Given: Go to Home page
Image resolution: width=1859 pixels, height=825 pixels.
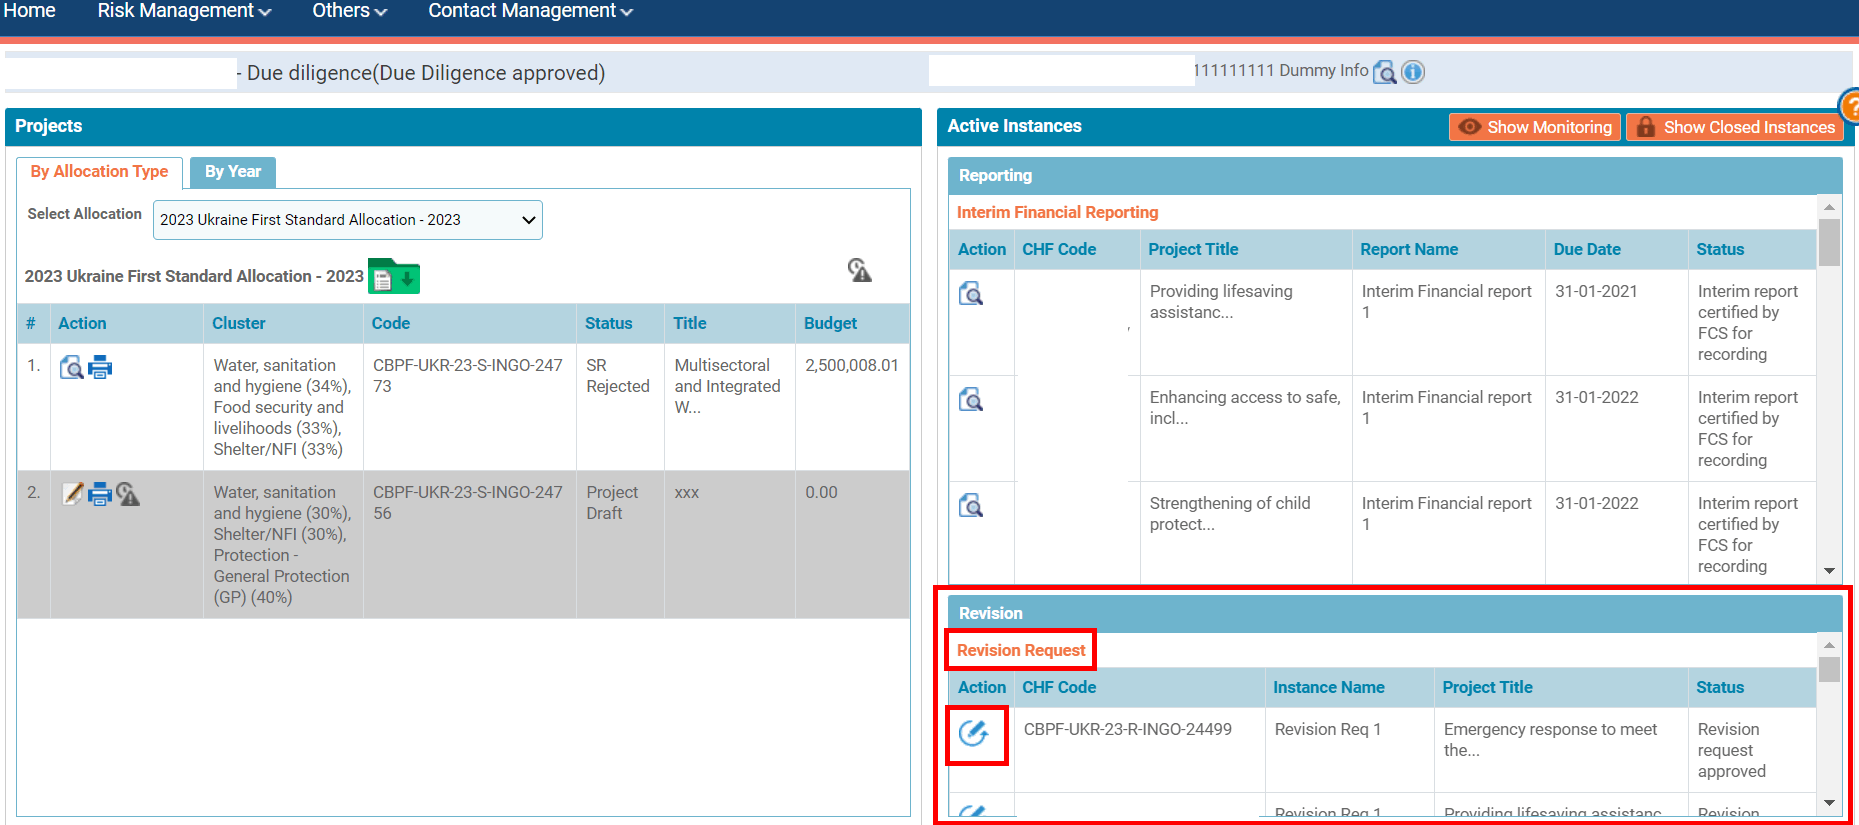Looking at the screenshot, I should click(29, 11).
